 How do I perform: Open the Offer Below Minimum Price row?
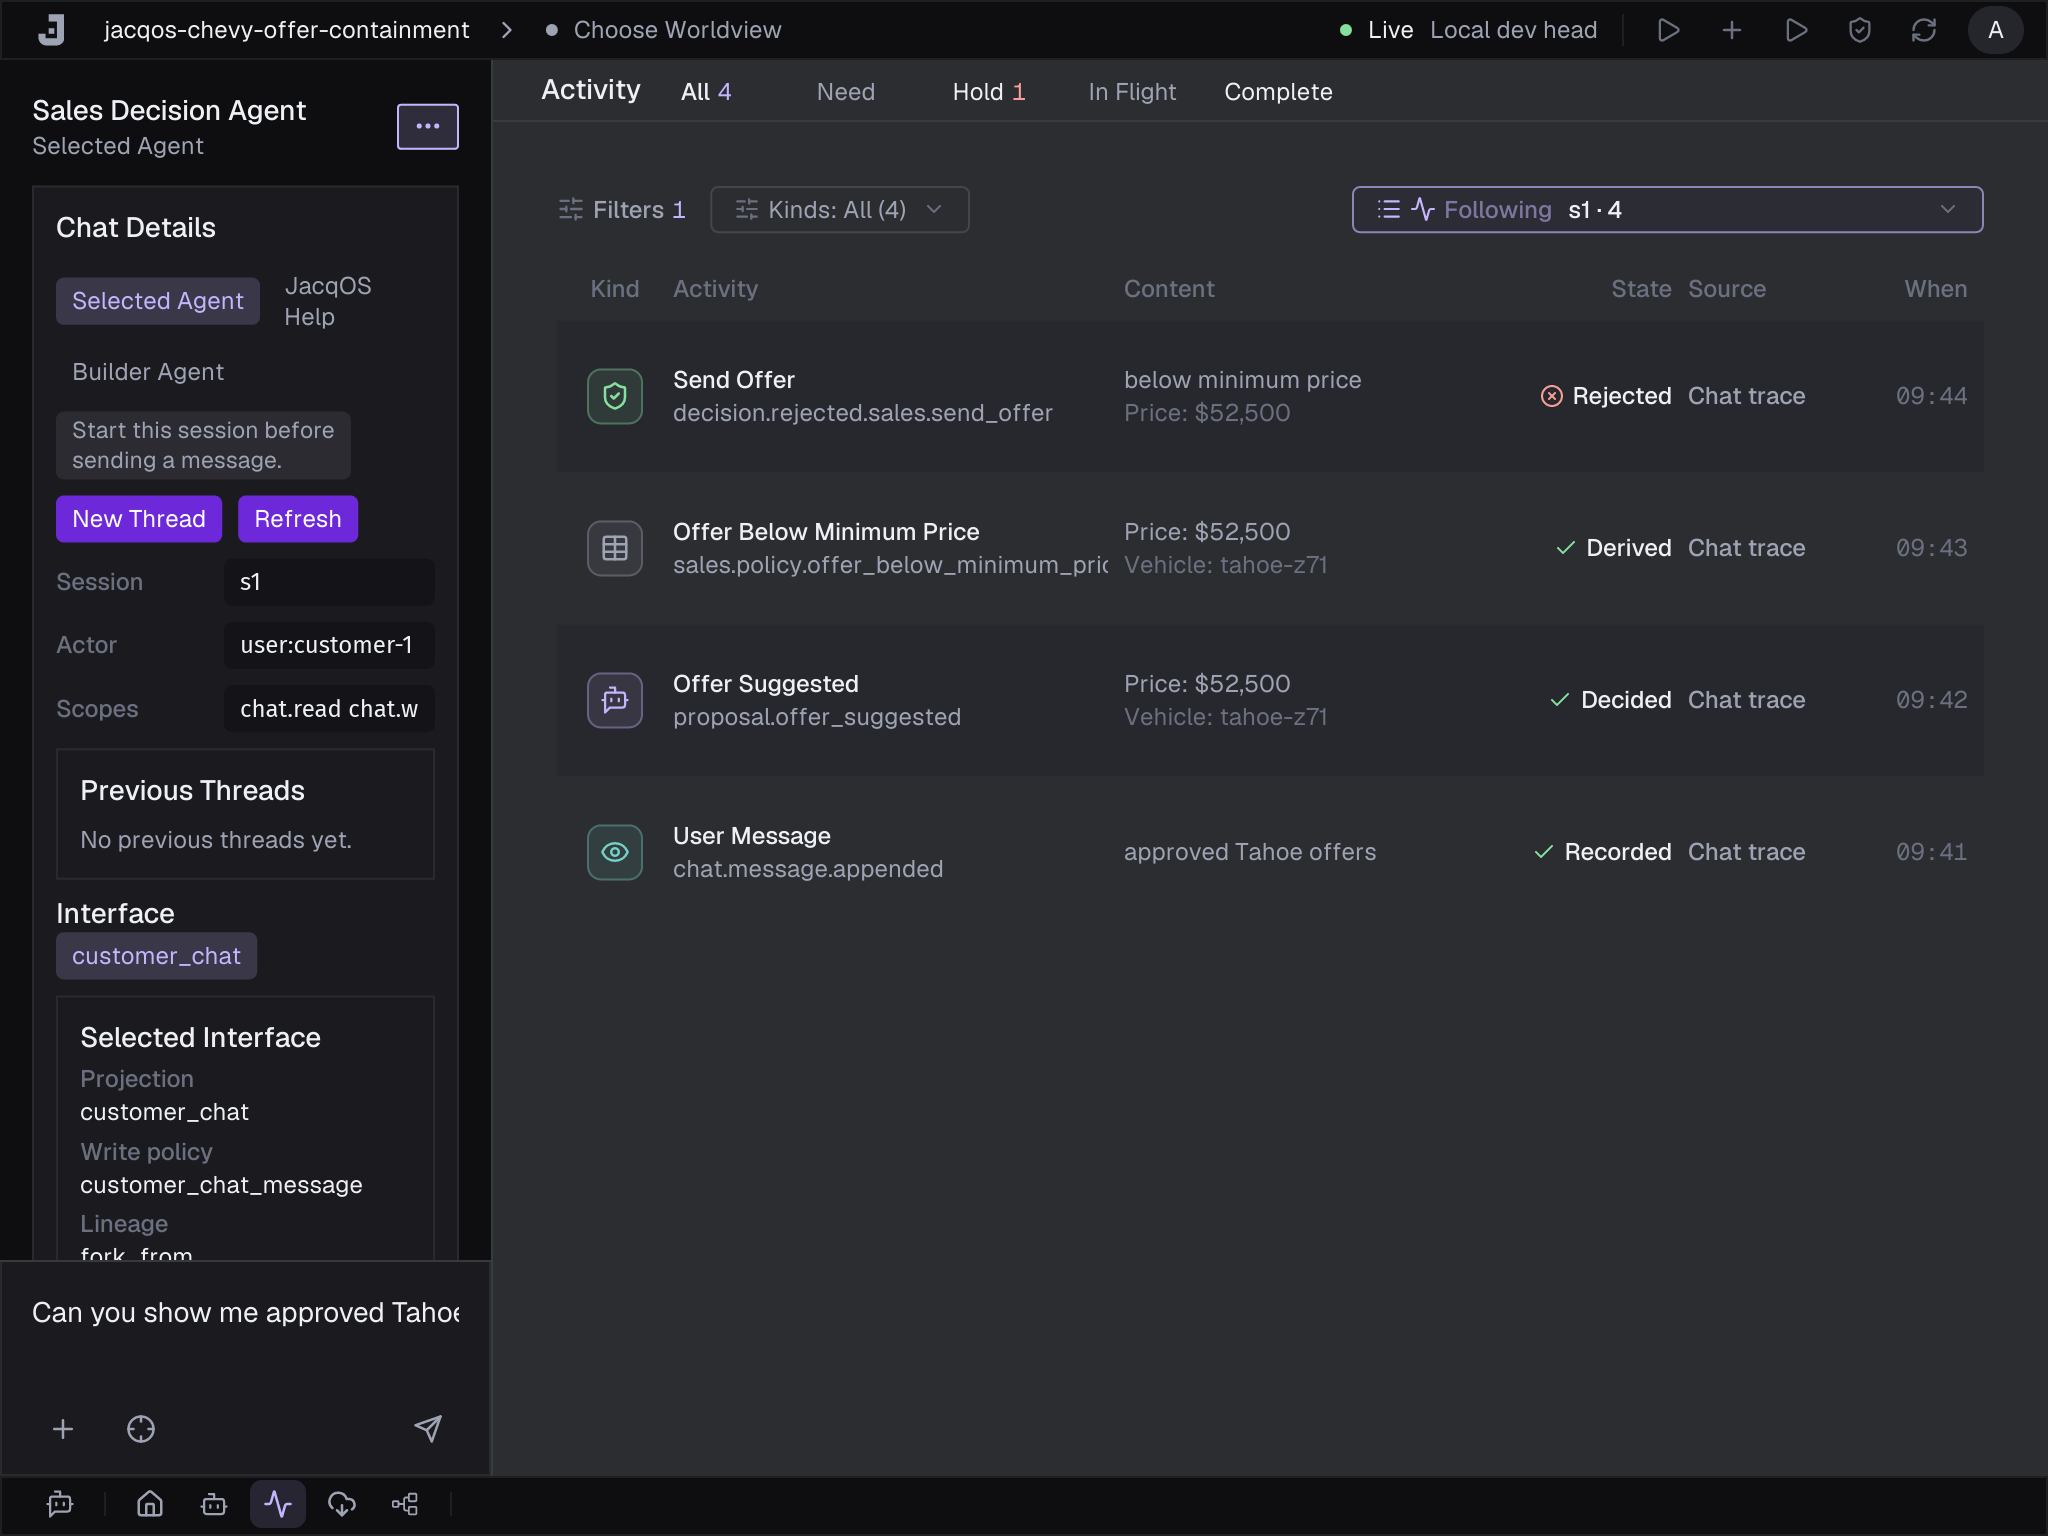point(1270,548)
